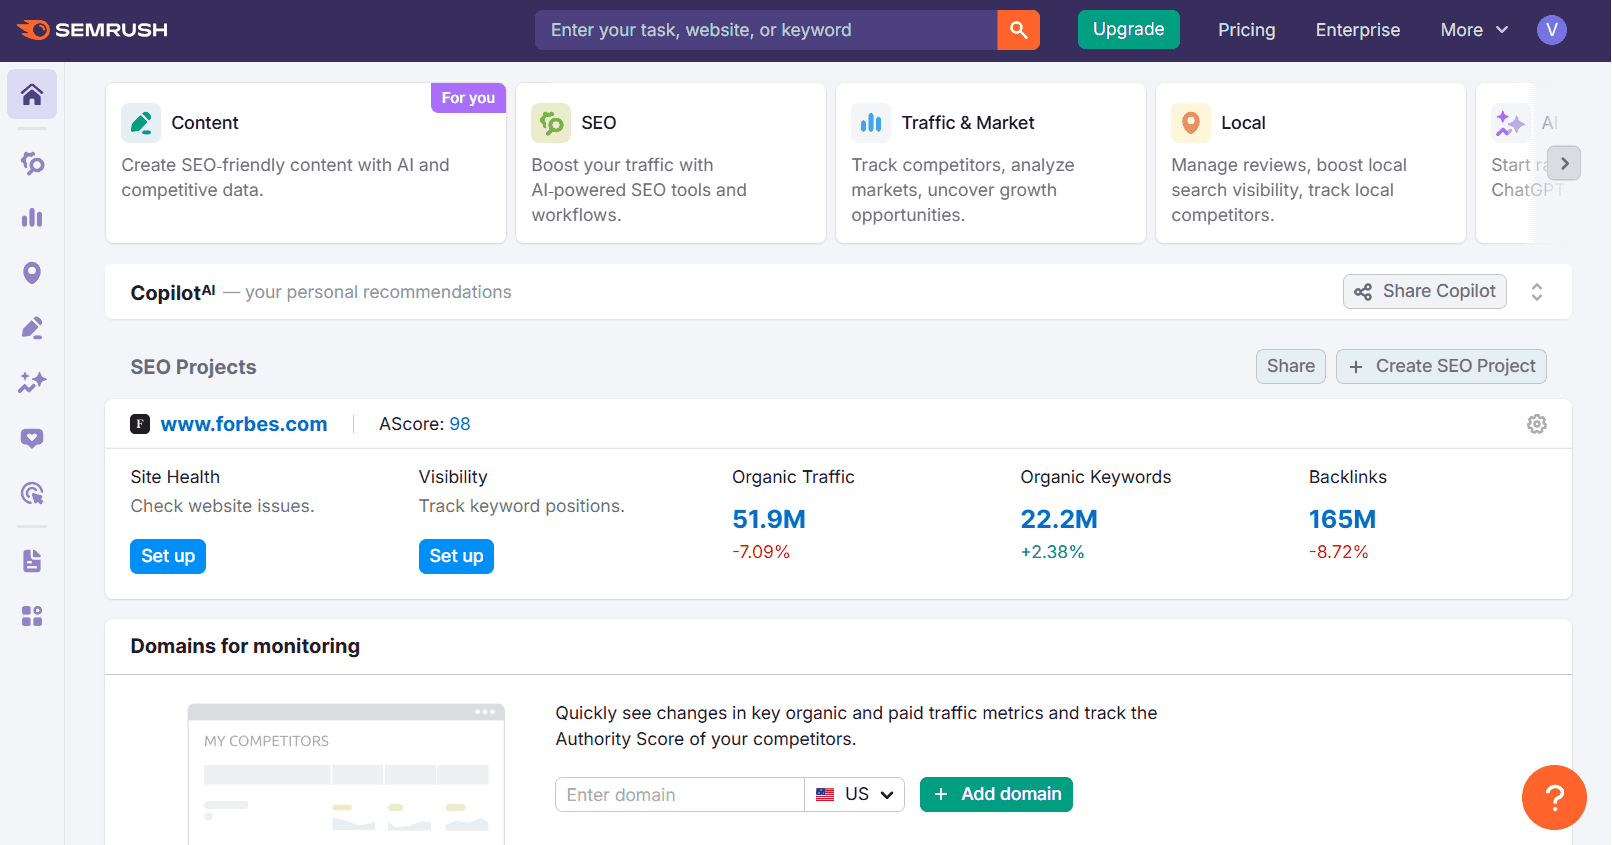The image size is (1612, 845).
Task: Click the +2.38% keywords change
Action: coord(1052,552)
